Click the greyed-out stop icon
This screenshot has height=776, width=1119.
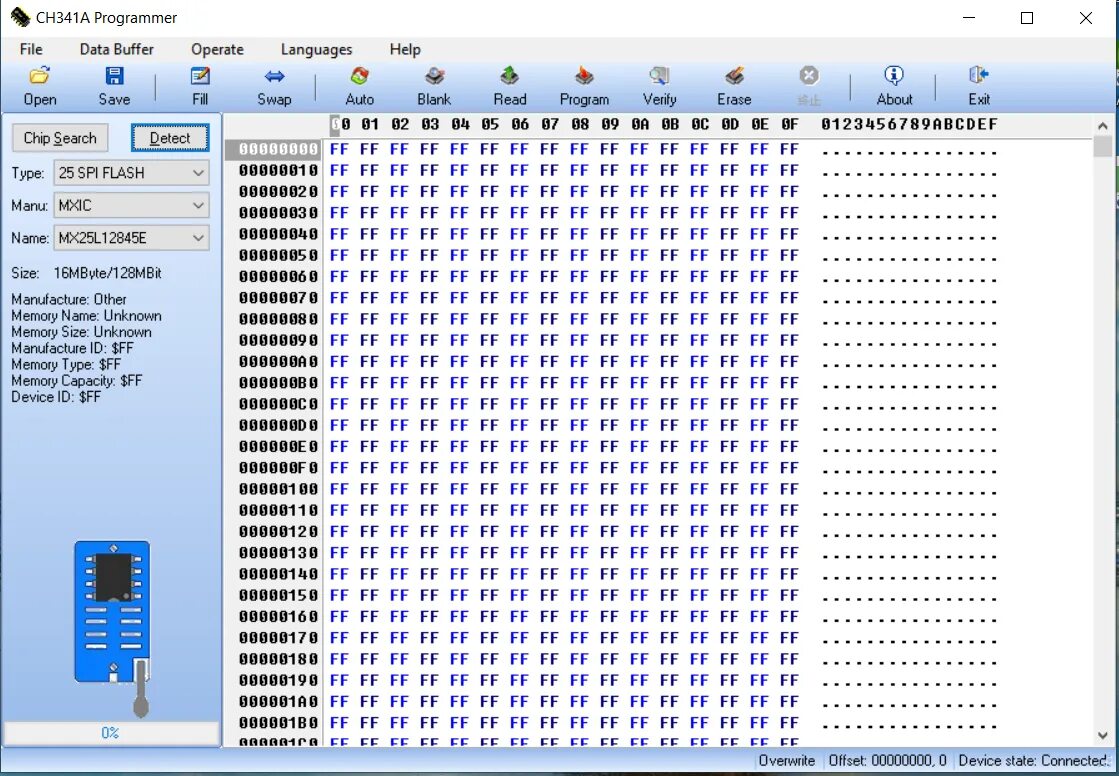coord(809,76)
